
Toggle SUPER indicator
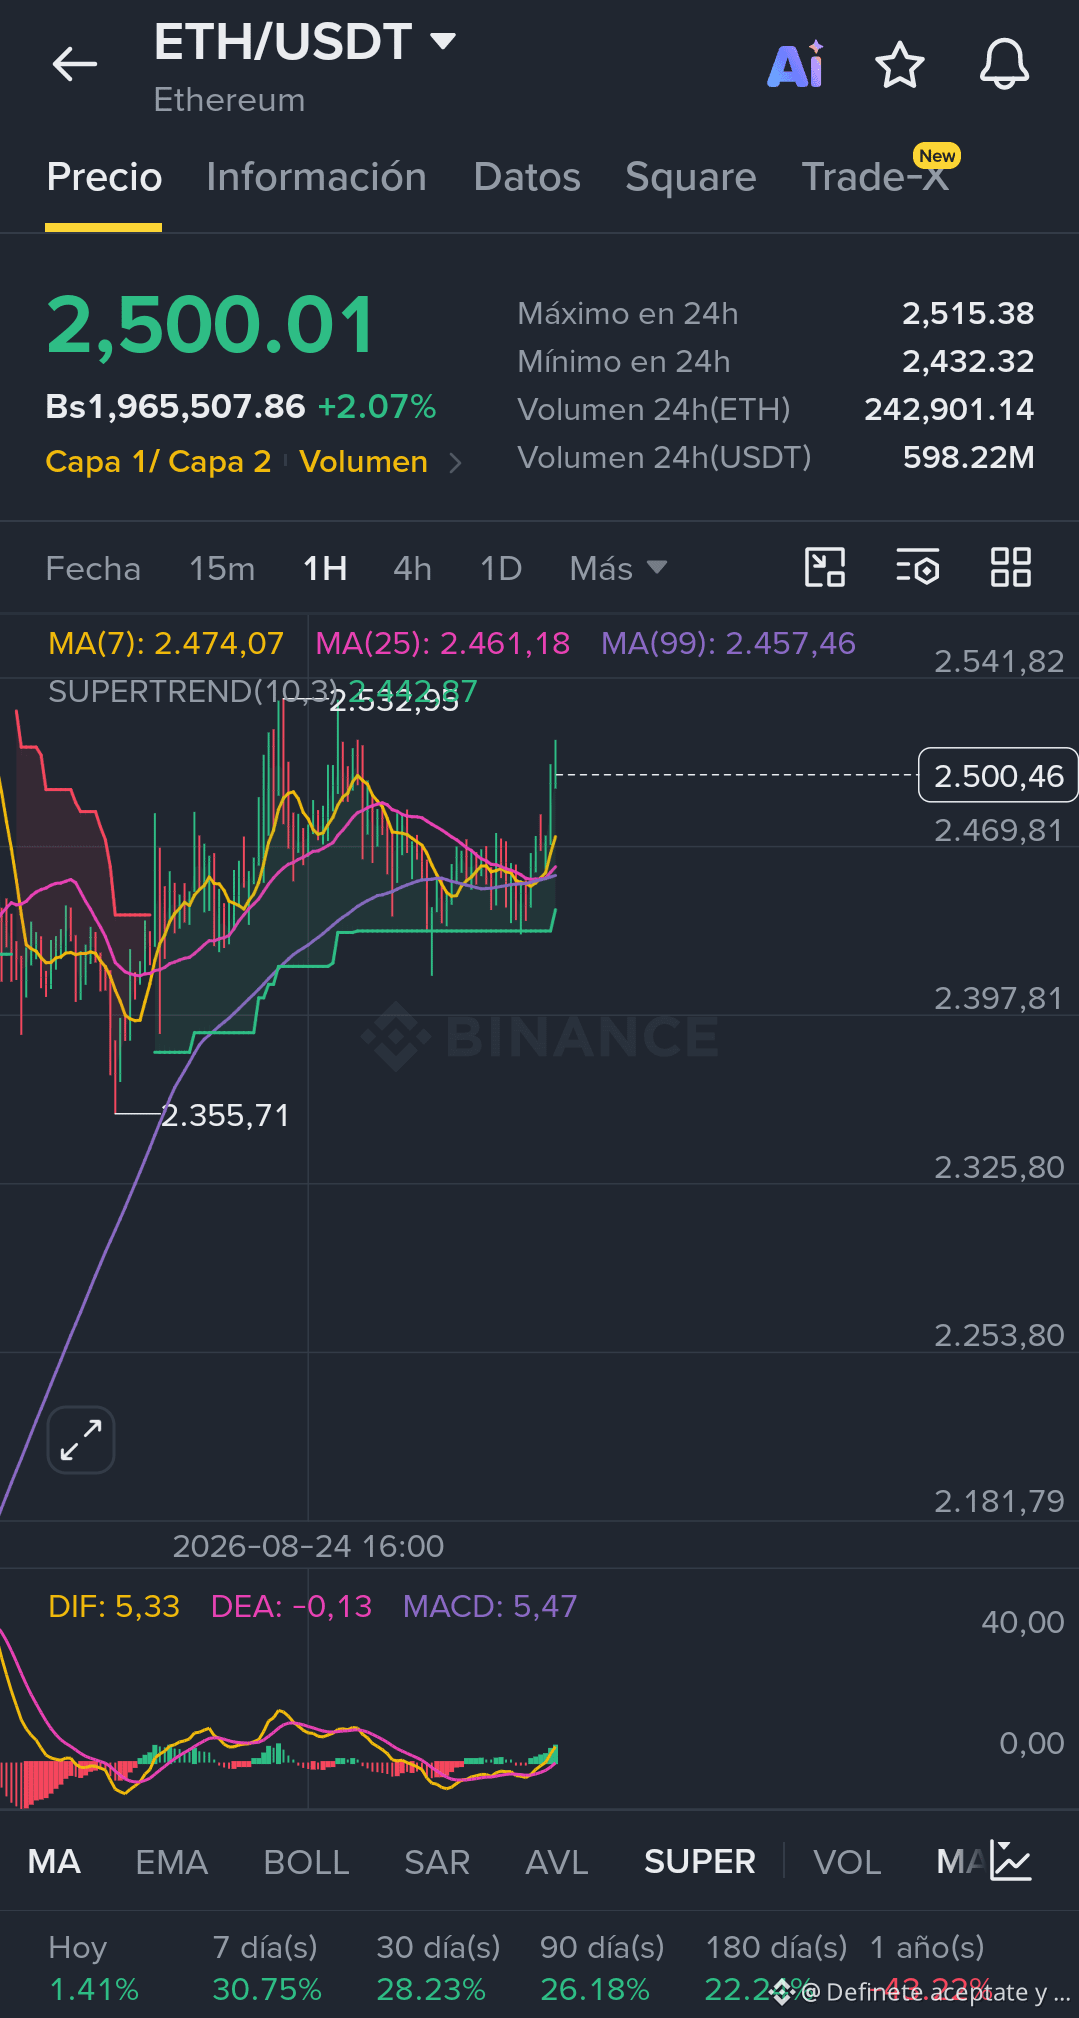700,1862
